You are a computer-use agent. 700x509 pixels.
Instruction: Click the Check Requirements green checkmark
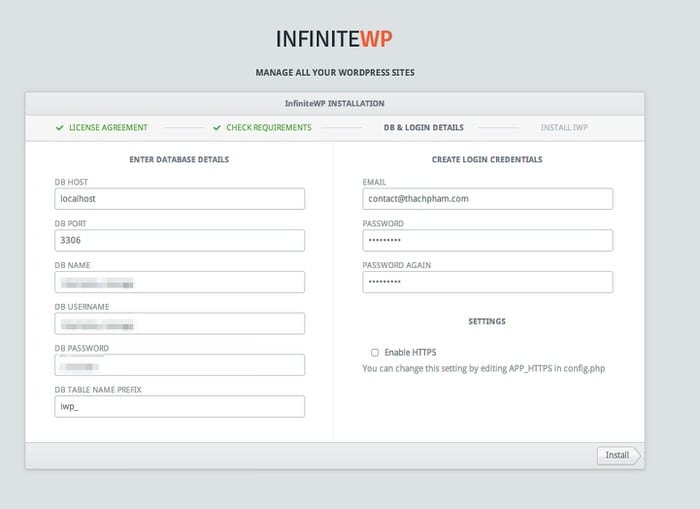(x=217, y=128)
